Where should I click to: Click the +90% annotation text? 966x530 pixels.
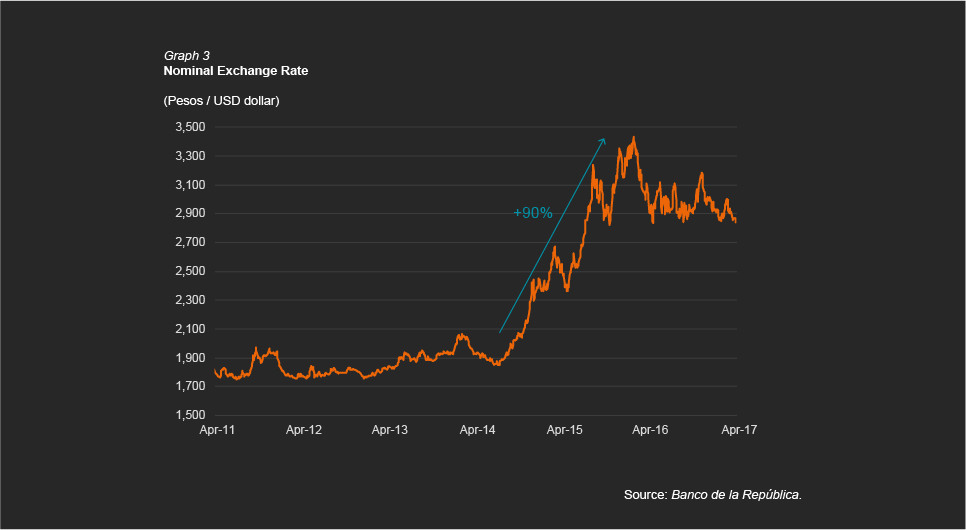tap(532, 213)
